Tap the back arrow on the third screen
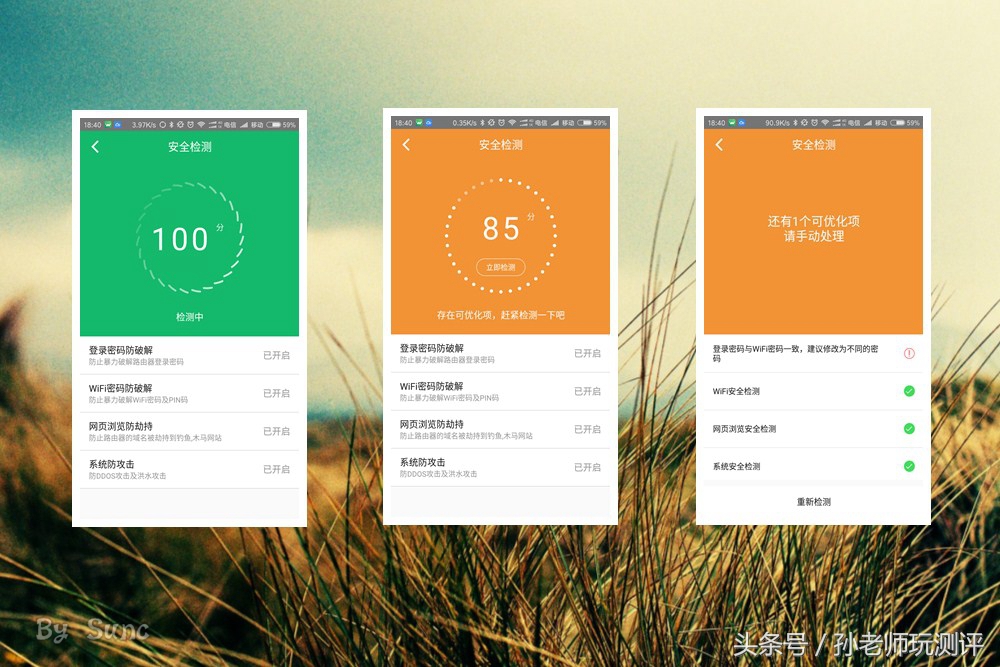Screen dimensions: 1000x667 (x=719, y=147)
